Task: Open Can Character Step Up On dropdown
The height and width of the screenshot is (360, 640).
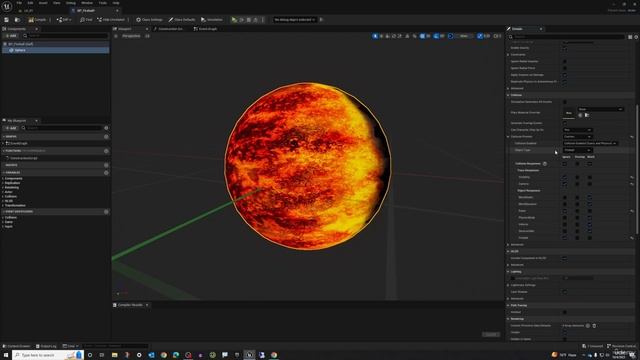Action: click(578, 130)
